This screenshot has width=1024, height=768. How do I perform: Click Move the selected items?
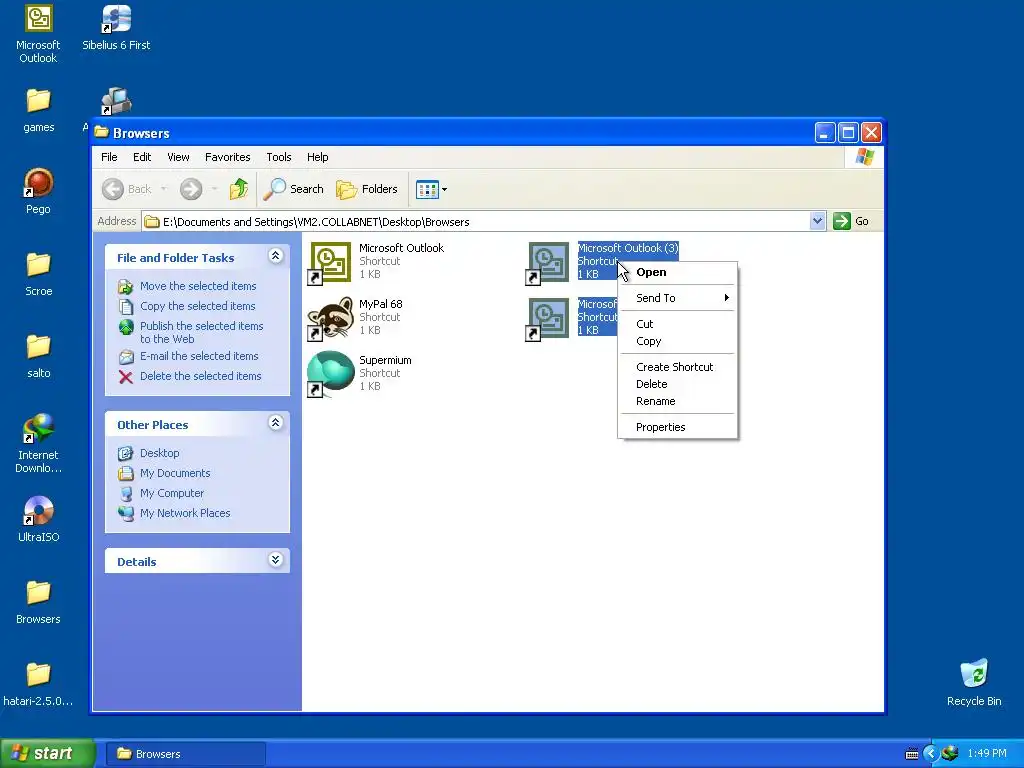[x=188, y=286]
